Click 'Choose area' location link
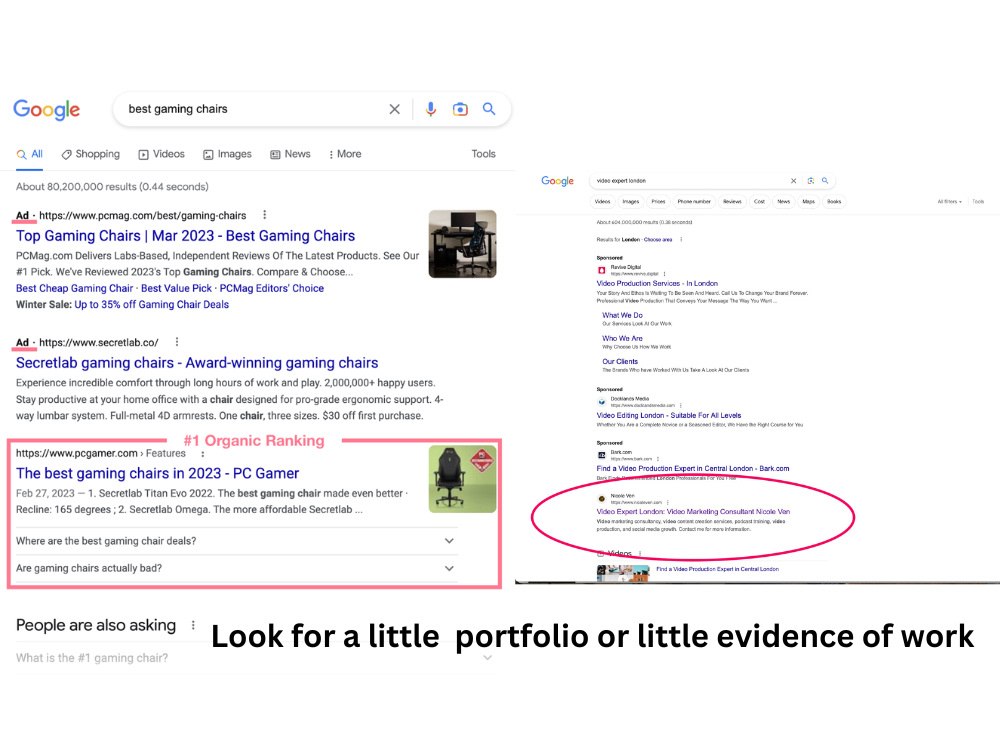 [x=658, y=240]
